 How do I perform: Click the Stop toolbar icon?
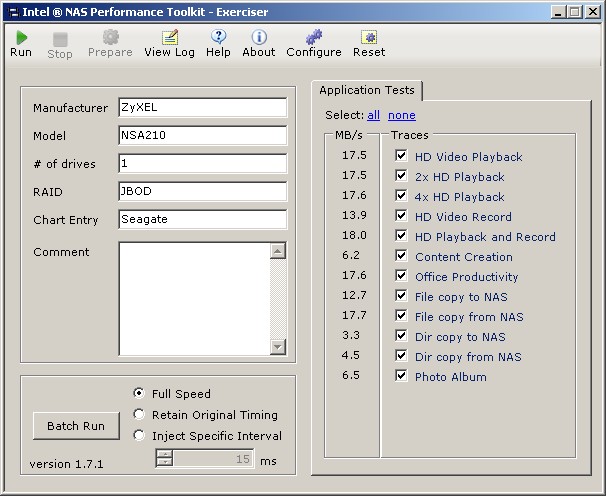[60, 38]
